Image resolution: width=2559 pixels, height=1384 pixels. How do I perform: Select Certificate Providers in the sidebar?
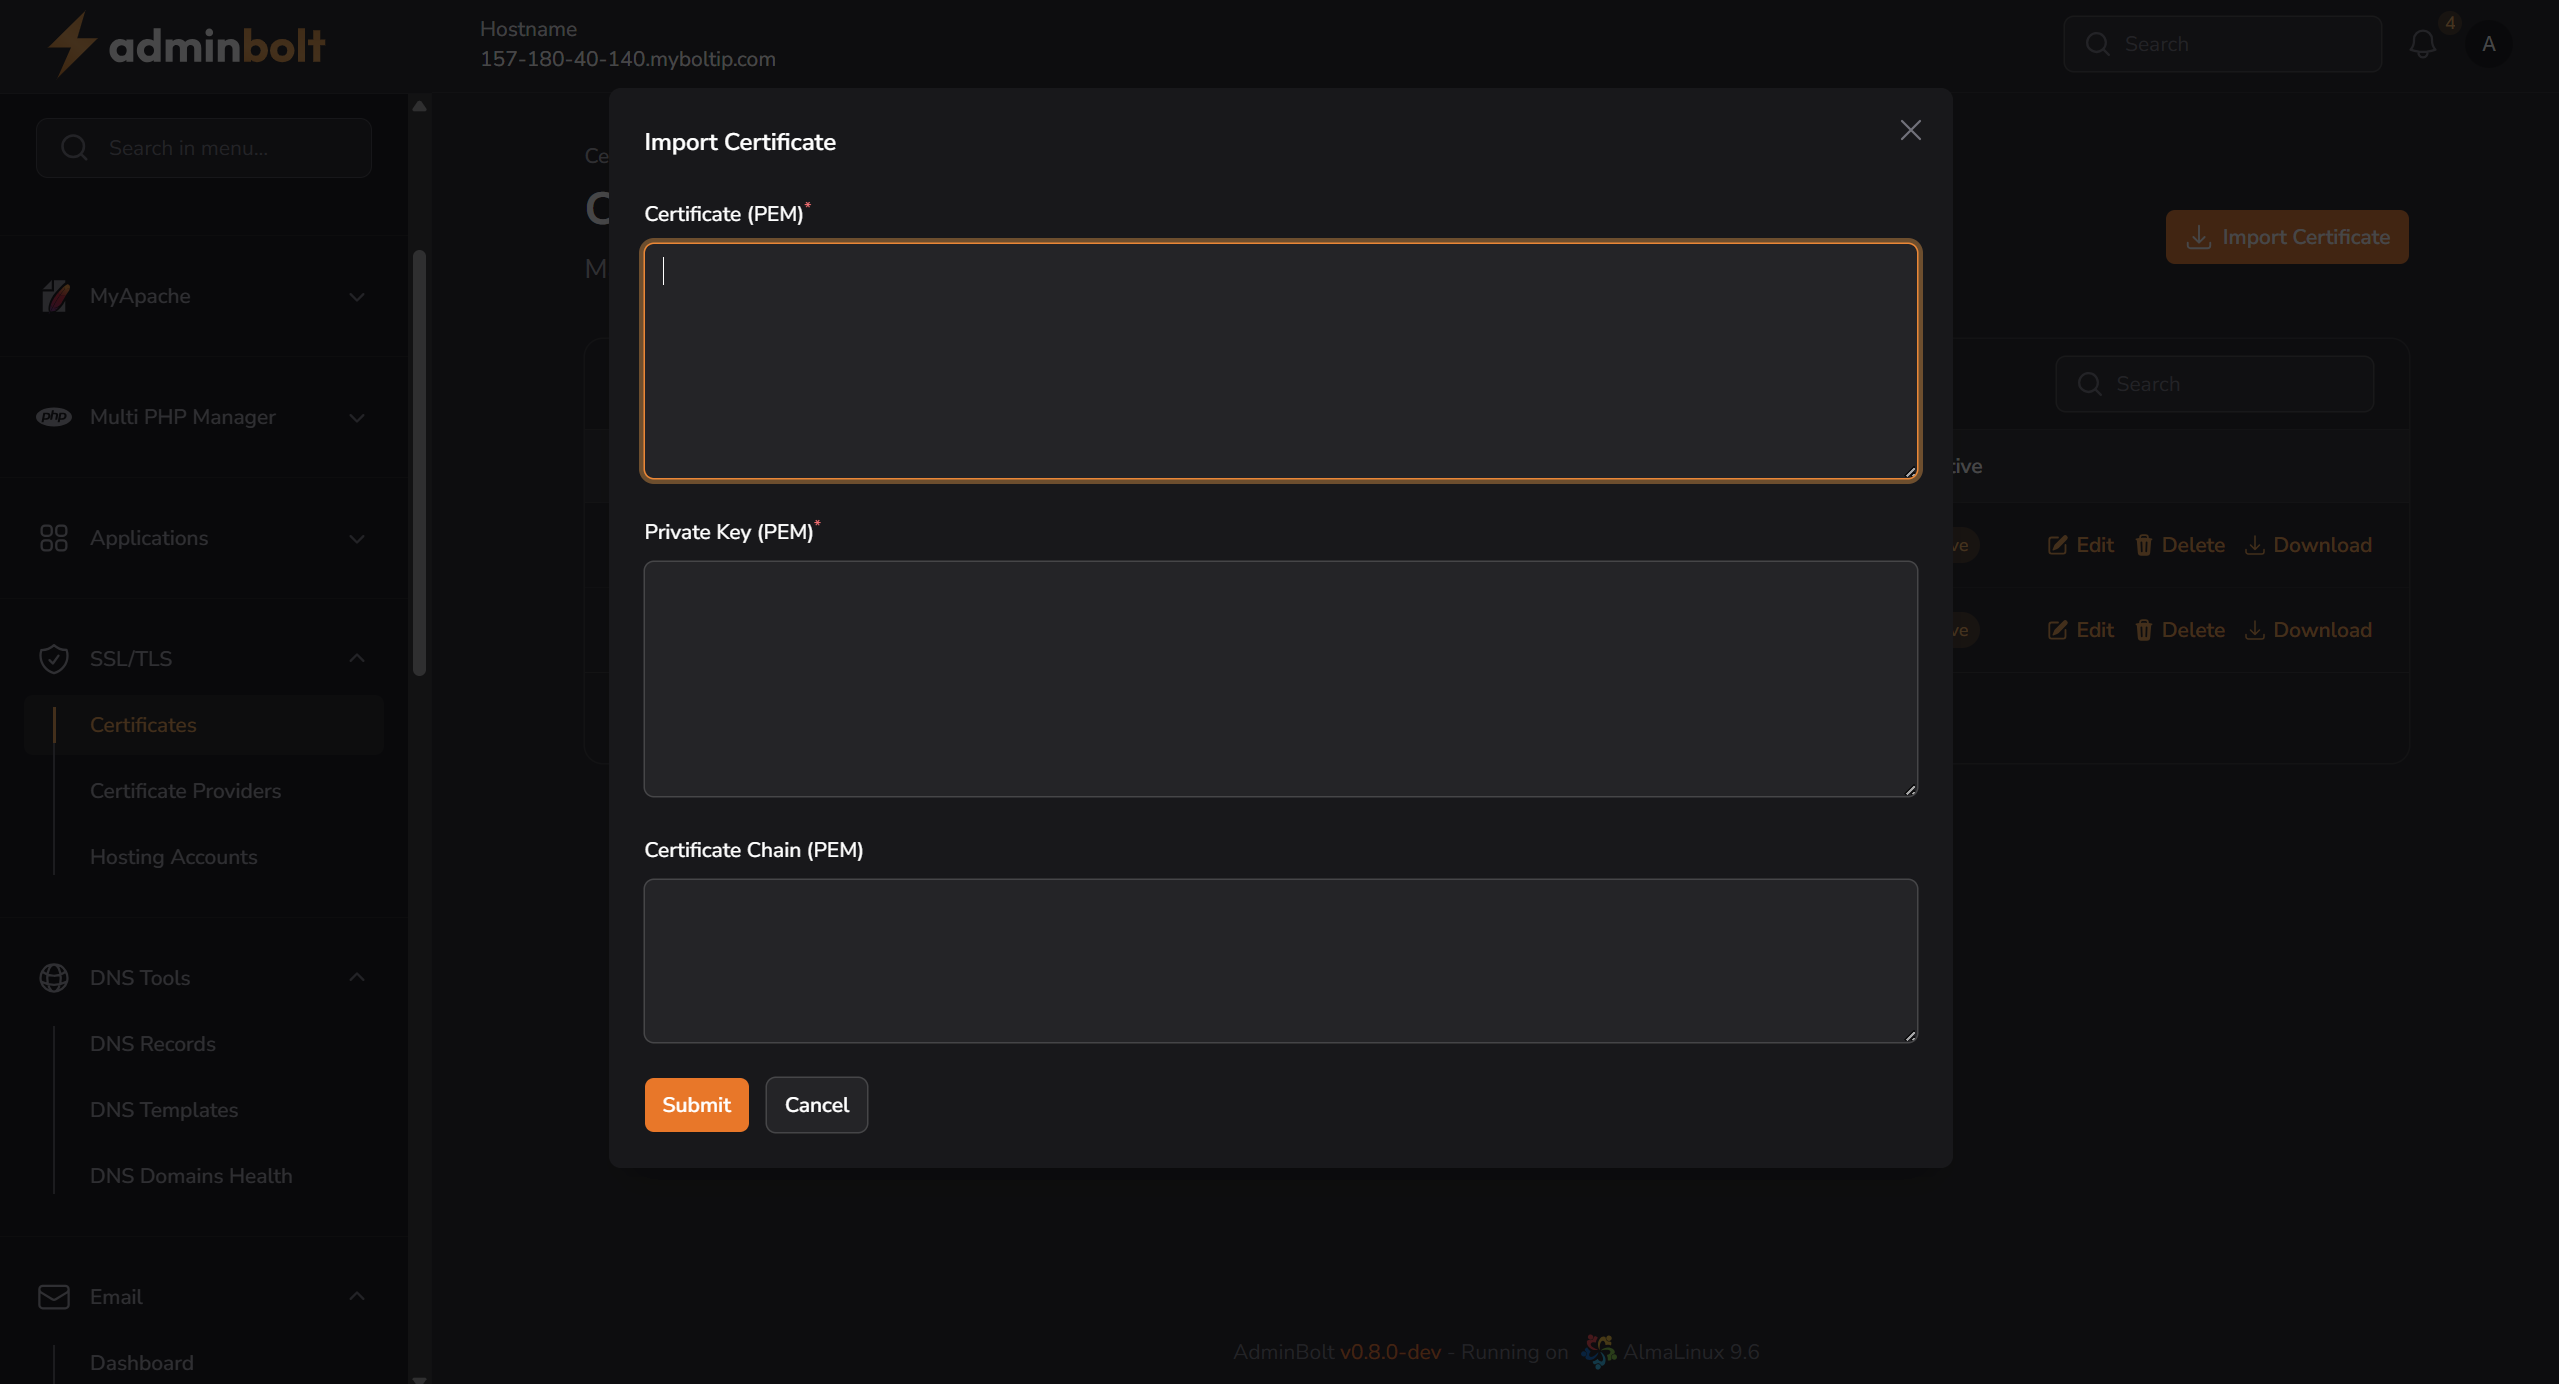[184, 791]
